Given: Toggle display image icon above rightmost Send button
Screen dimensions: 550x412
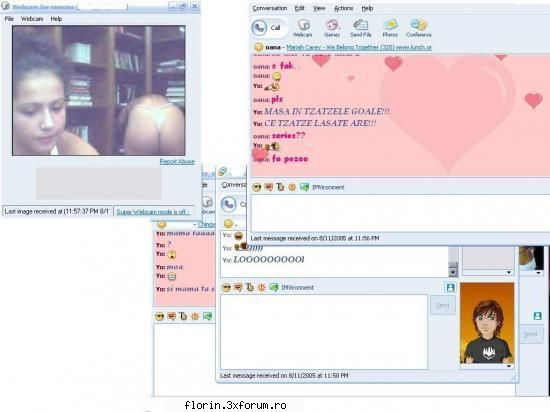Looking at the screenshot, I should pos(537,316).
